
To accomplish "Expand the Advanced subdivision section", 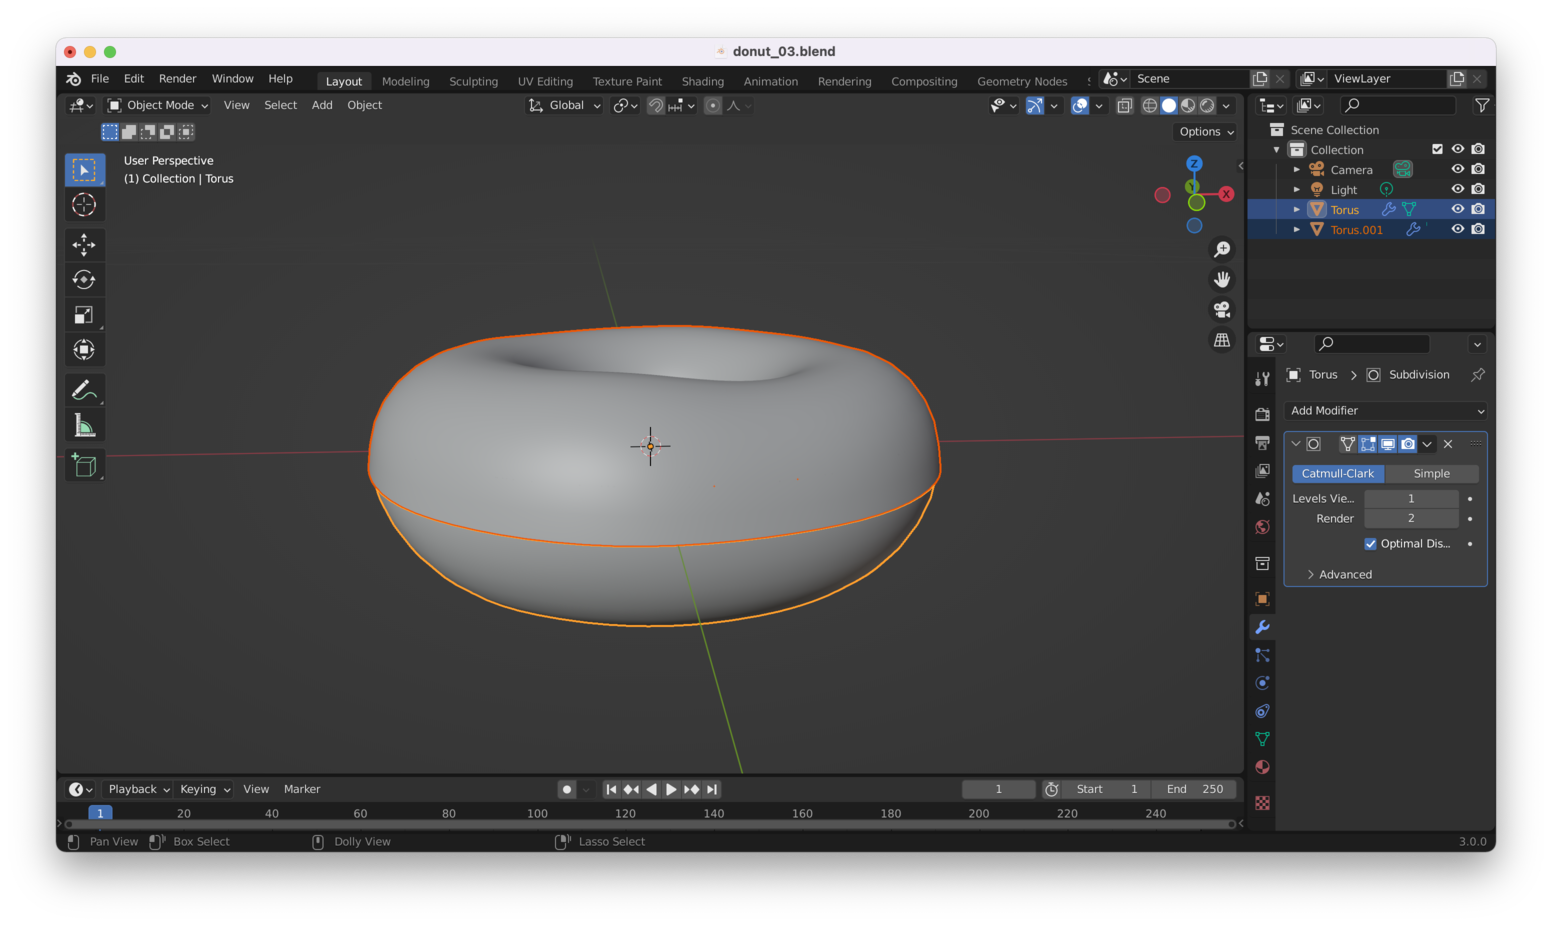I will tap(1344, 574).
